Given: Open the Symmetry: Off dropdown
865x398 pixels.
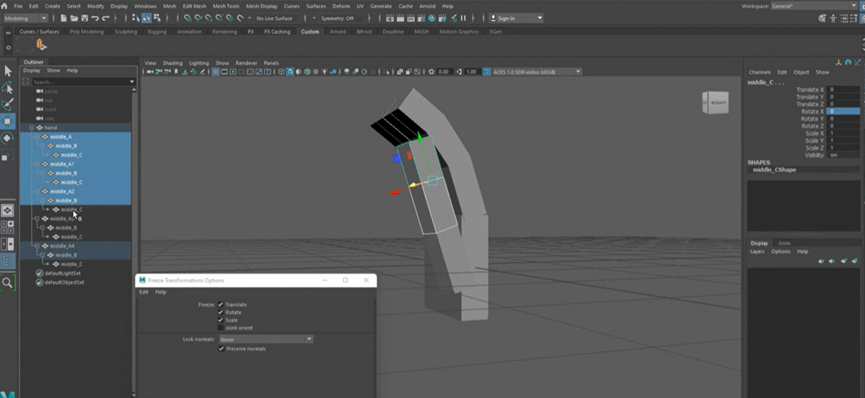Looking at the screenshot, I should click(341, 18).
